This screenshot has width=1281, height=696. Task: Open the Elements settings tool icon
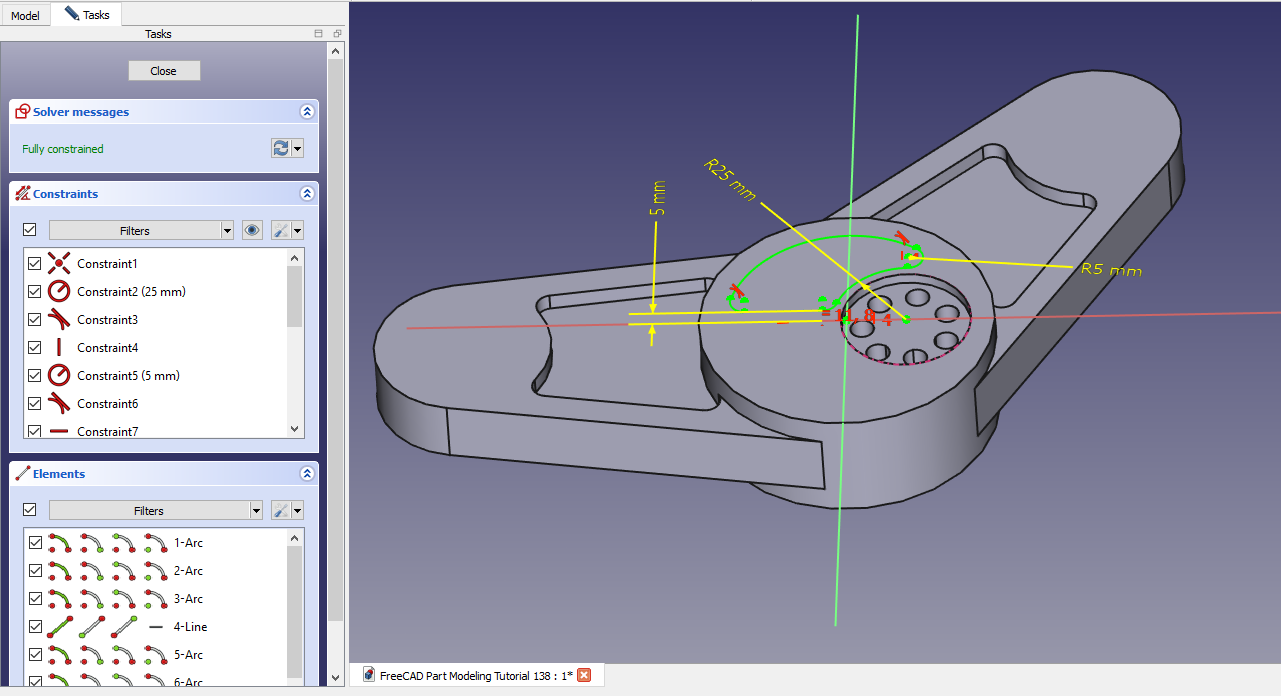pyautogui.click(x=282, y=510)
